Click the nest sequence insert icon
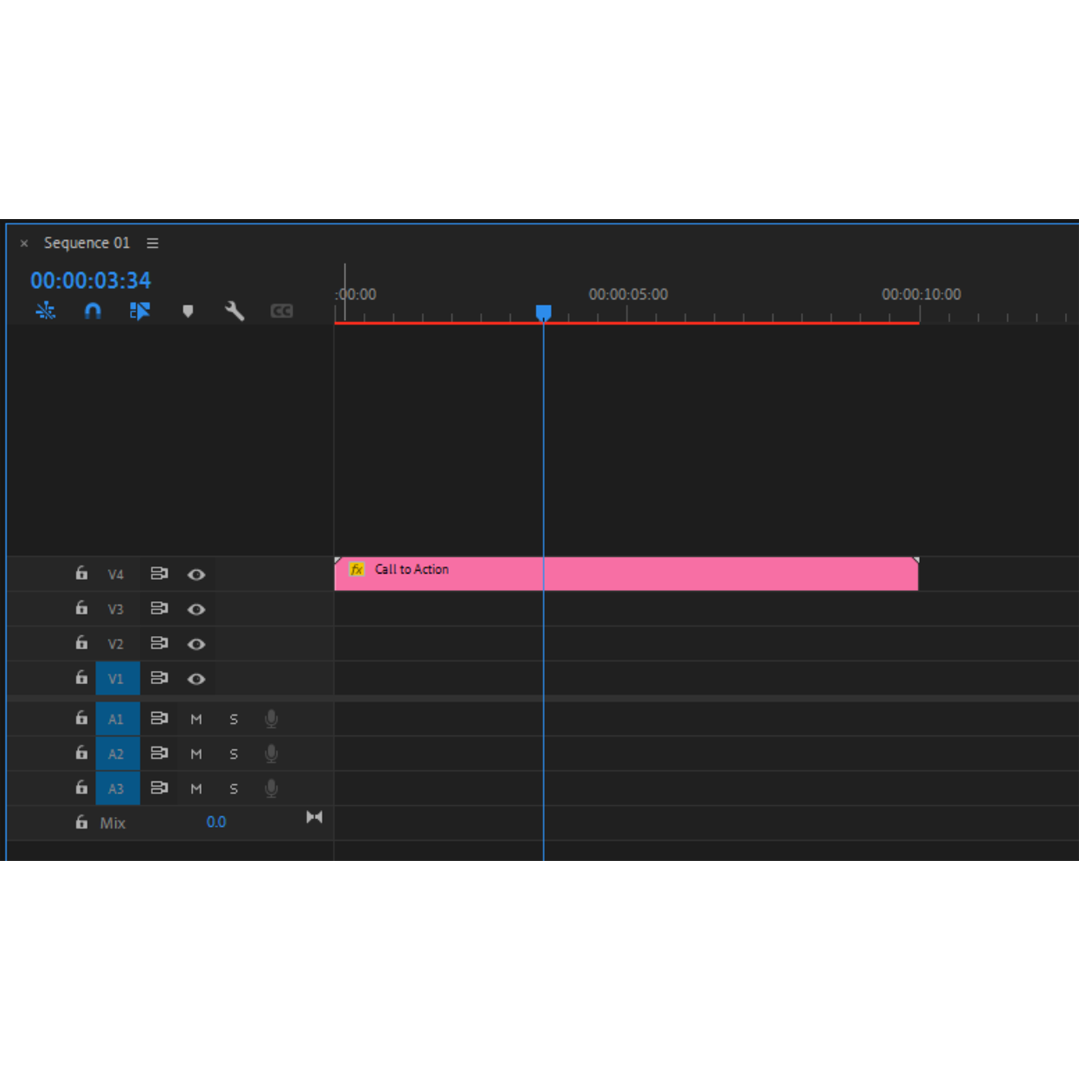 tap(45, 311)
